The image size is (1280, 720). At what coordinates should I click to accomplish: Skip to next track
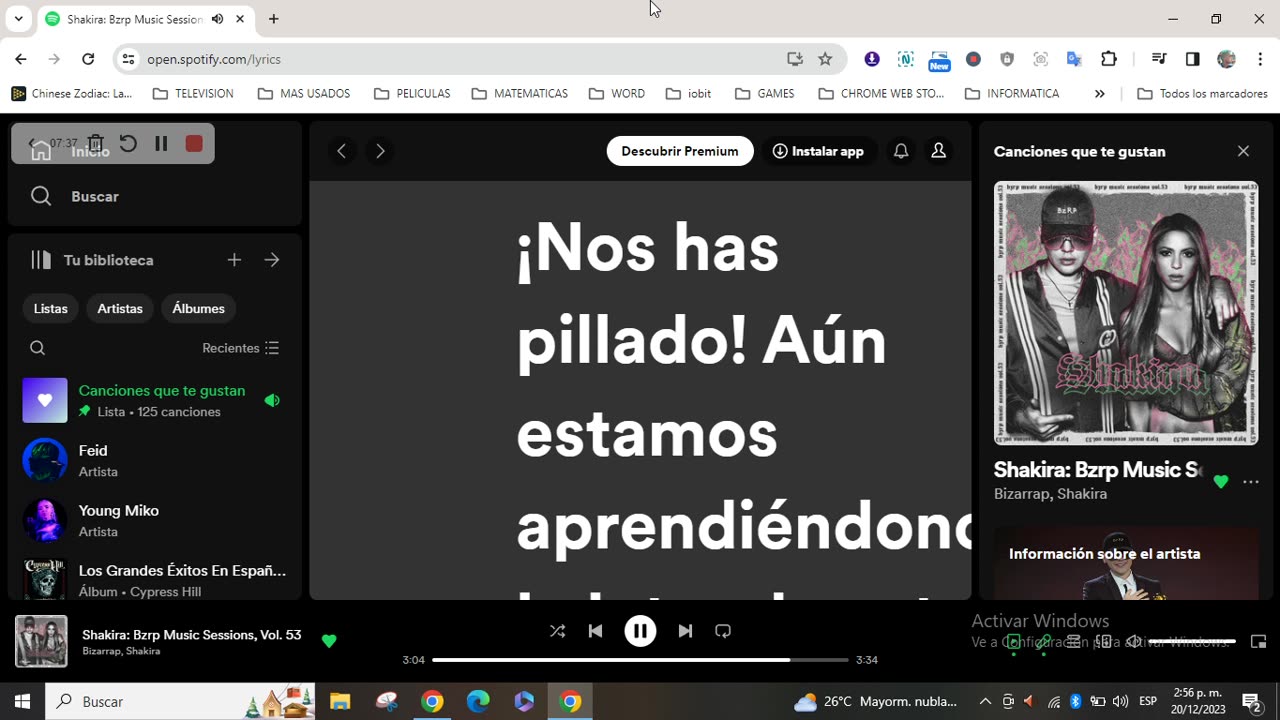(x=685, y=631)
